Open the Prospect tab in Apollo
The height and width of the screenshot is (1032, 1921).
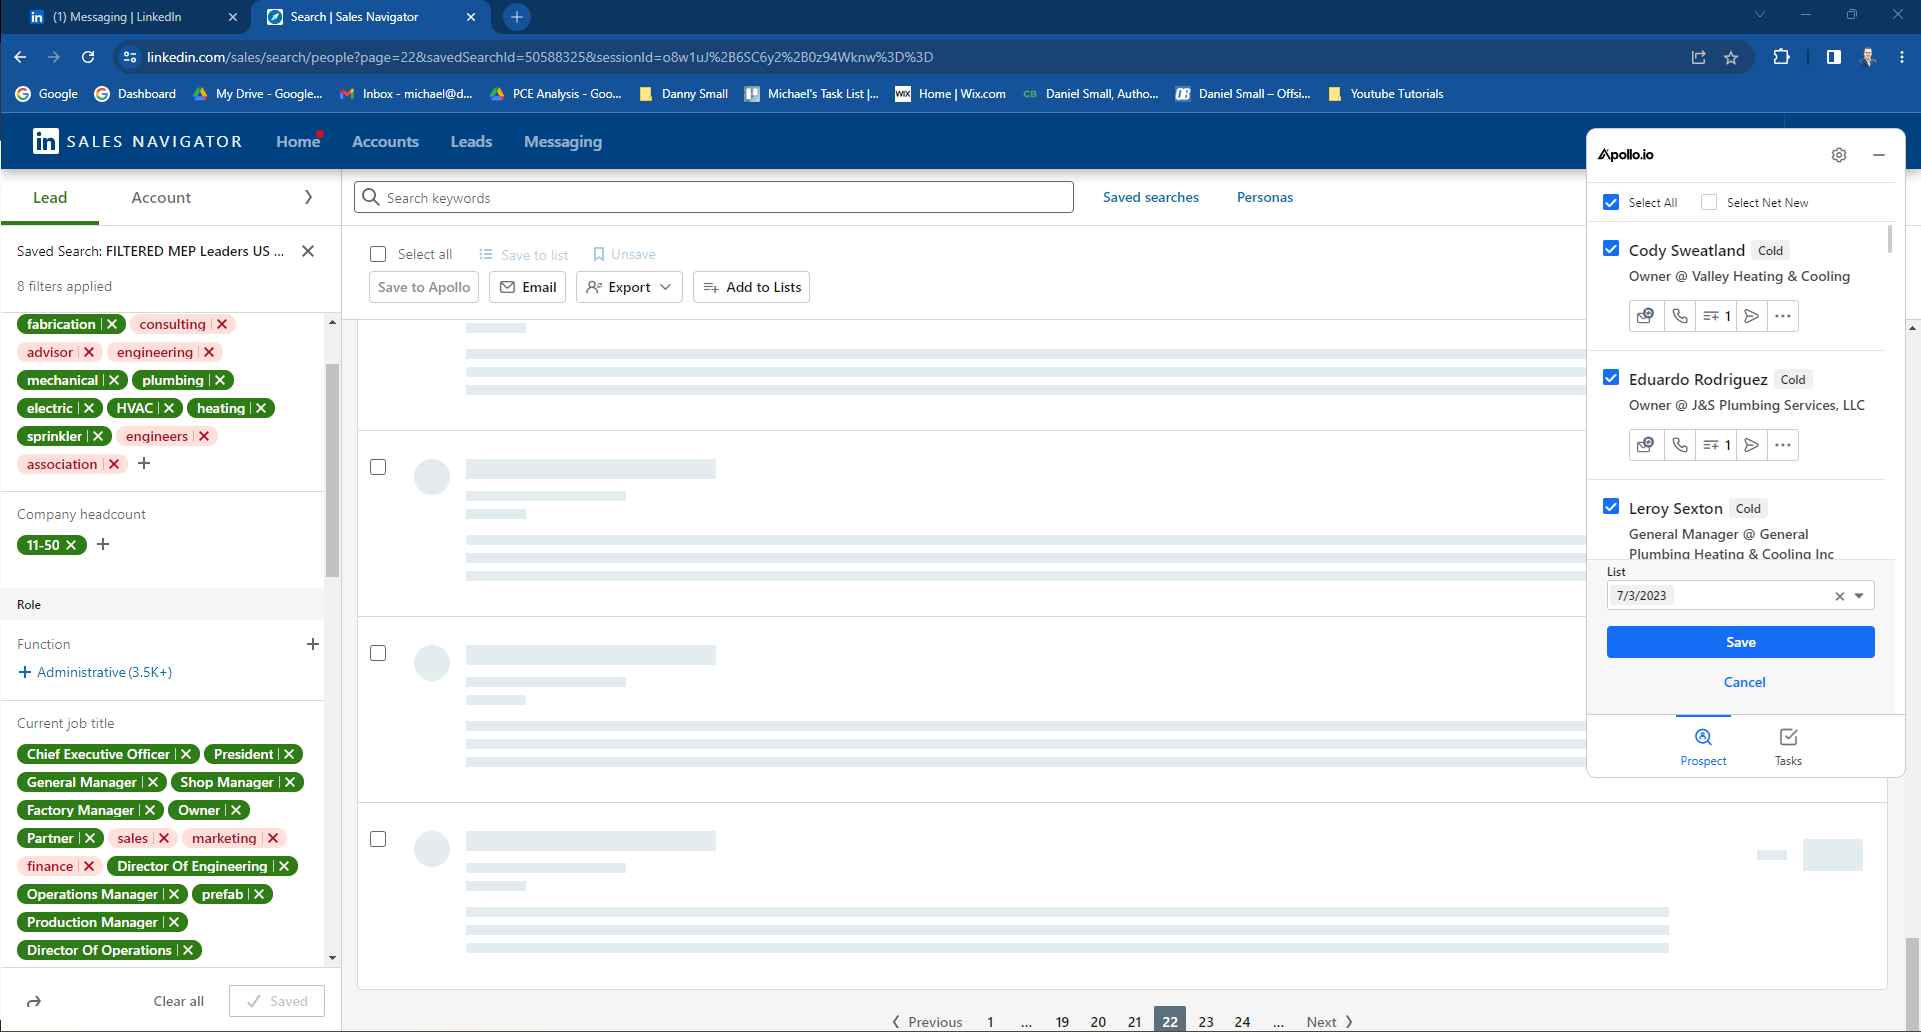pos(1703,747)
